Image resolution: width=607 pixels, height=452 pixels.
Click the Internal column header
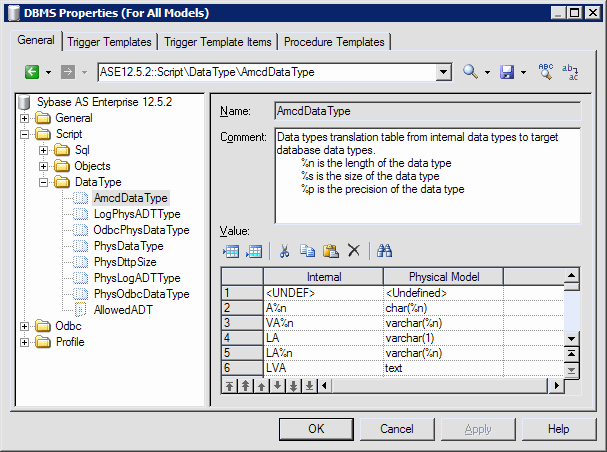tap(324, 277)
